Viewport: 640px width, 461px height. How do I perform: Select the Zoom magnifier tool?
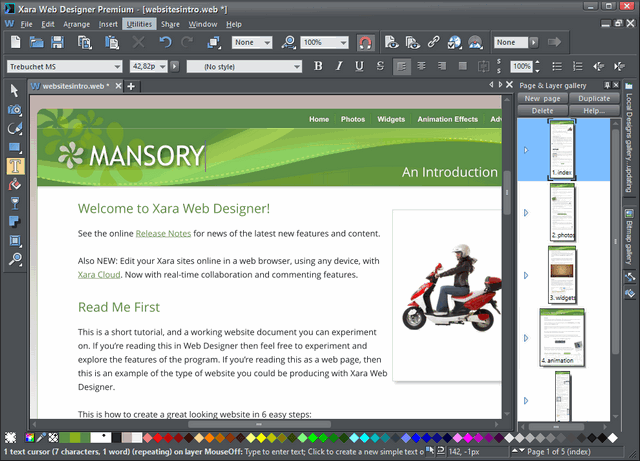coord(14,260)
